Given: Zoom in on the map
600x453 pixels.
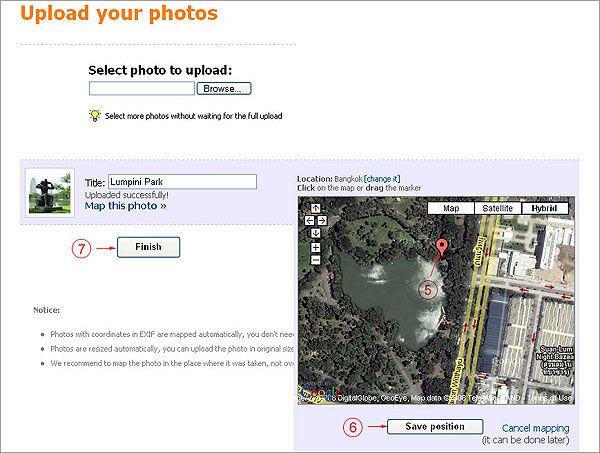Looking at the screenshot, I should [x=316, y=246].
